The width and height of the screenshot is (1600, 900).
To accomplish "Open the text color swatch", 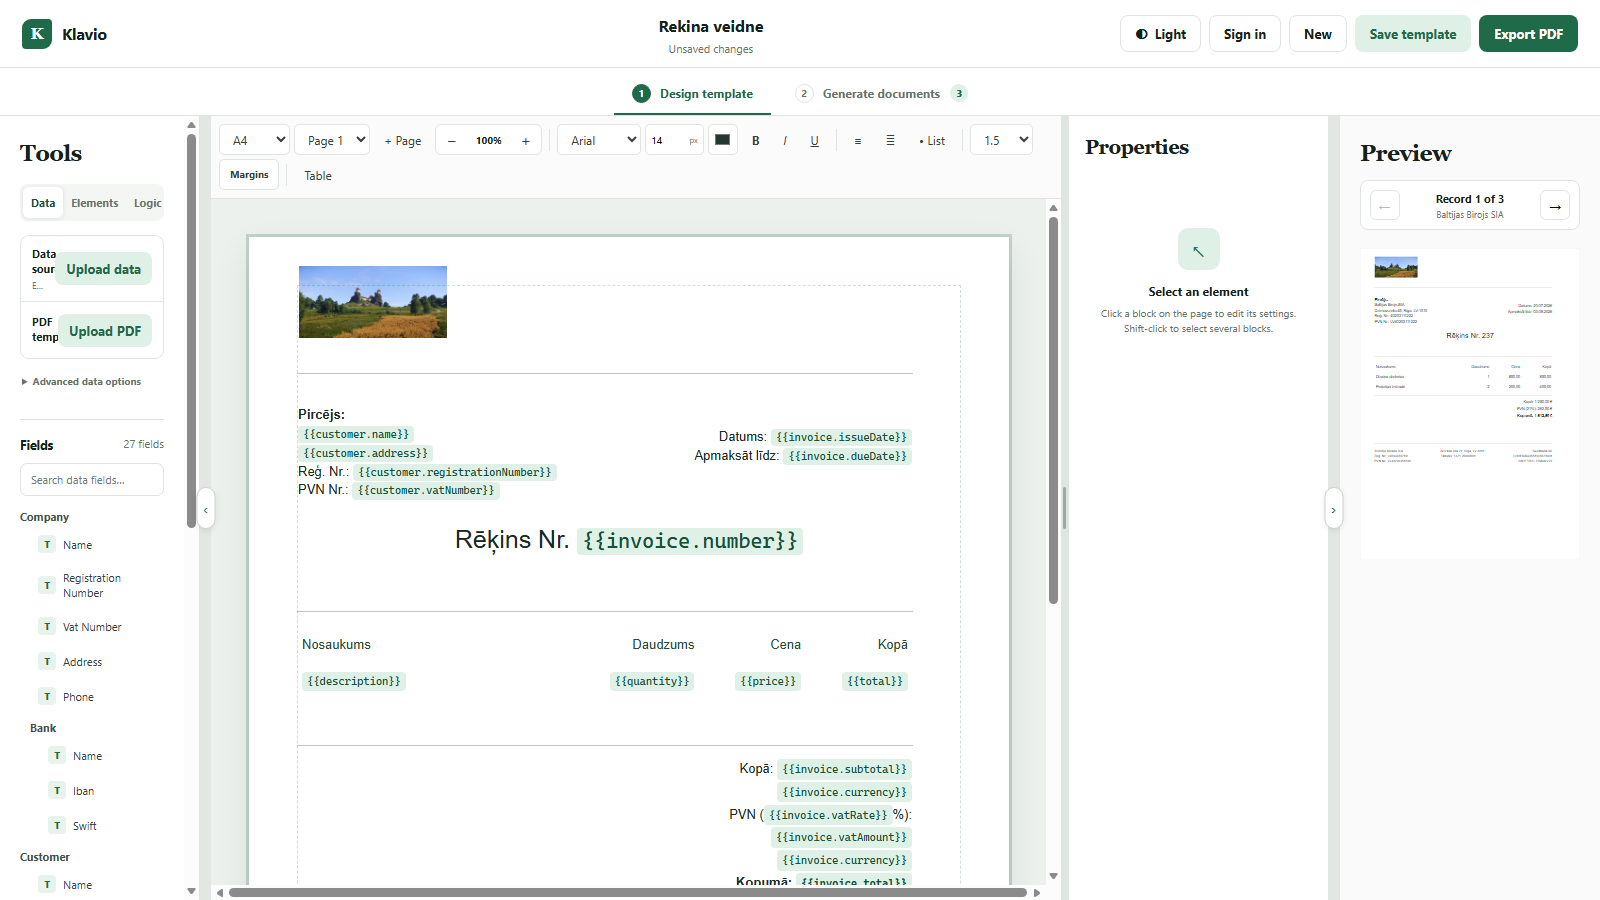I will click(x=723, y=140).
